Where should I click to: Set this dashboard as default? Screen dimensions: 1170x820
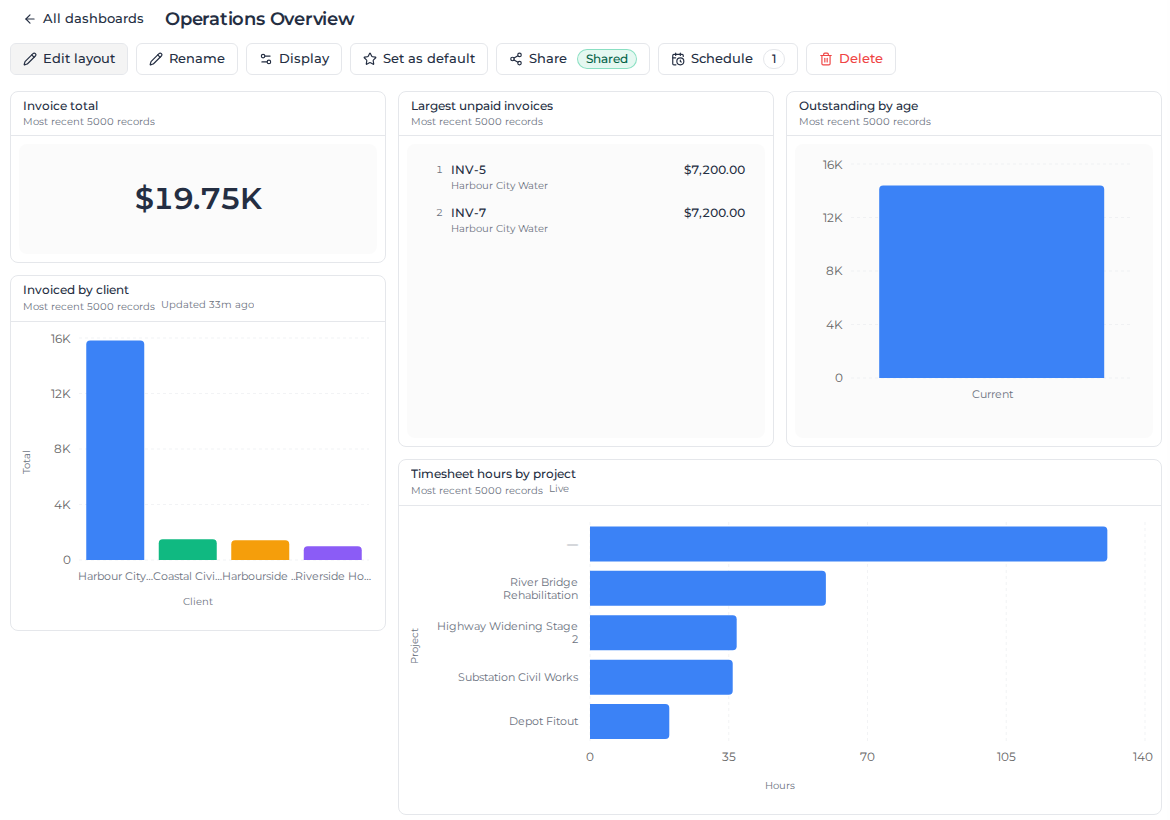(x=419, y=59)
